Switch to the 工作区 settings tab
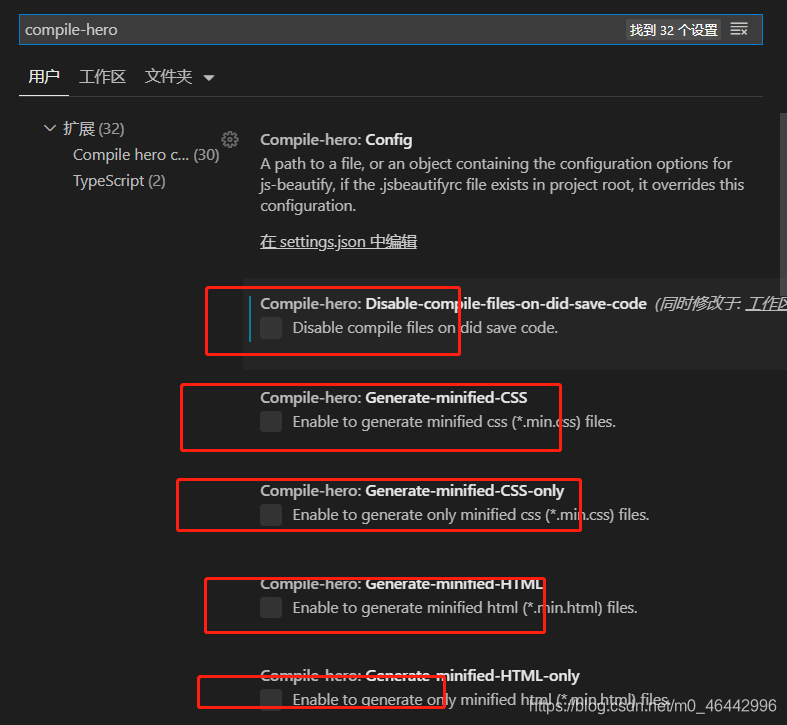Screen dimensions: 787x725 click(102, 77)
